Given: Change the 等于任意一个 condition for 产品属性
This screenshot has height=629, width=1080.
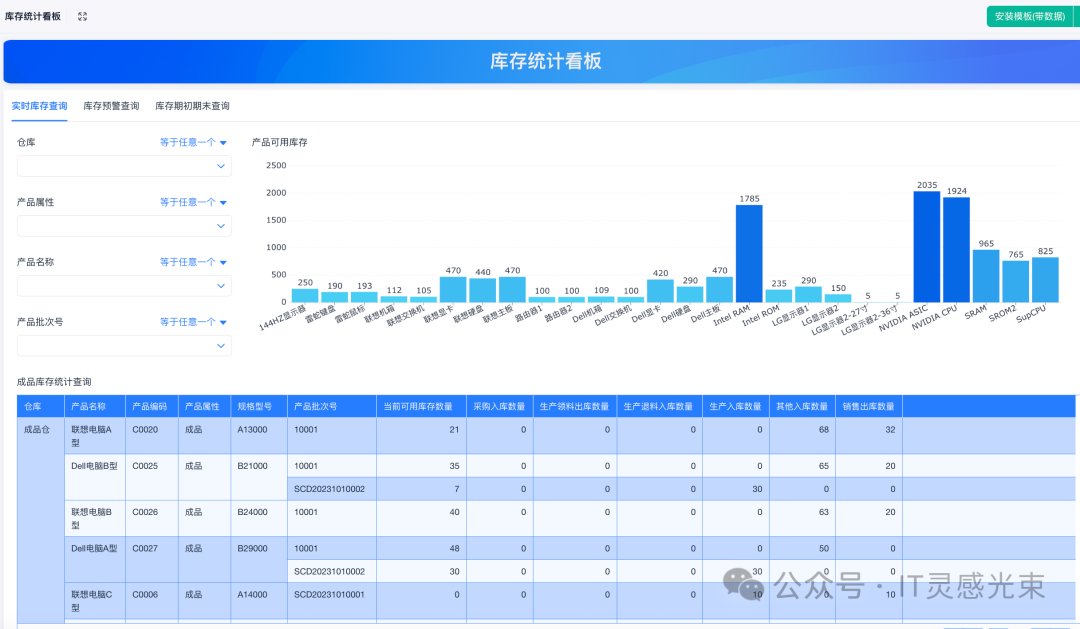Looking at the screenshot, I should (x=193, y=202).
